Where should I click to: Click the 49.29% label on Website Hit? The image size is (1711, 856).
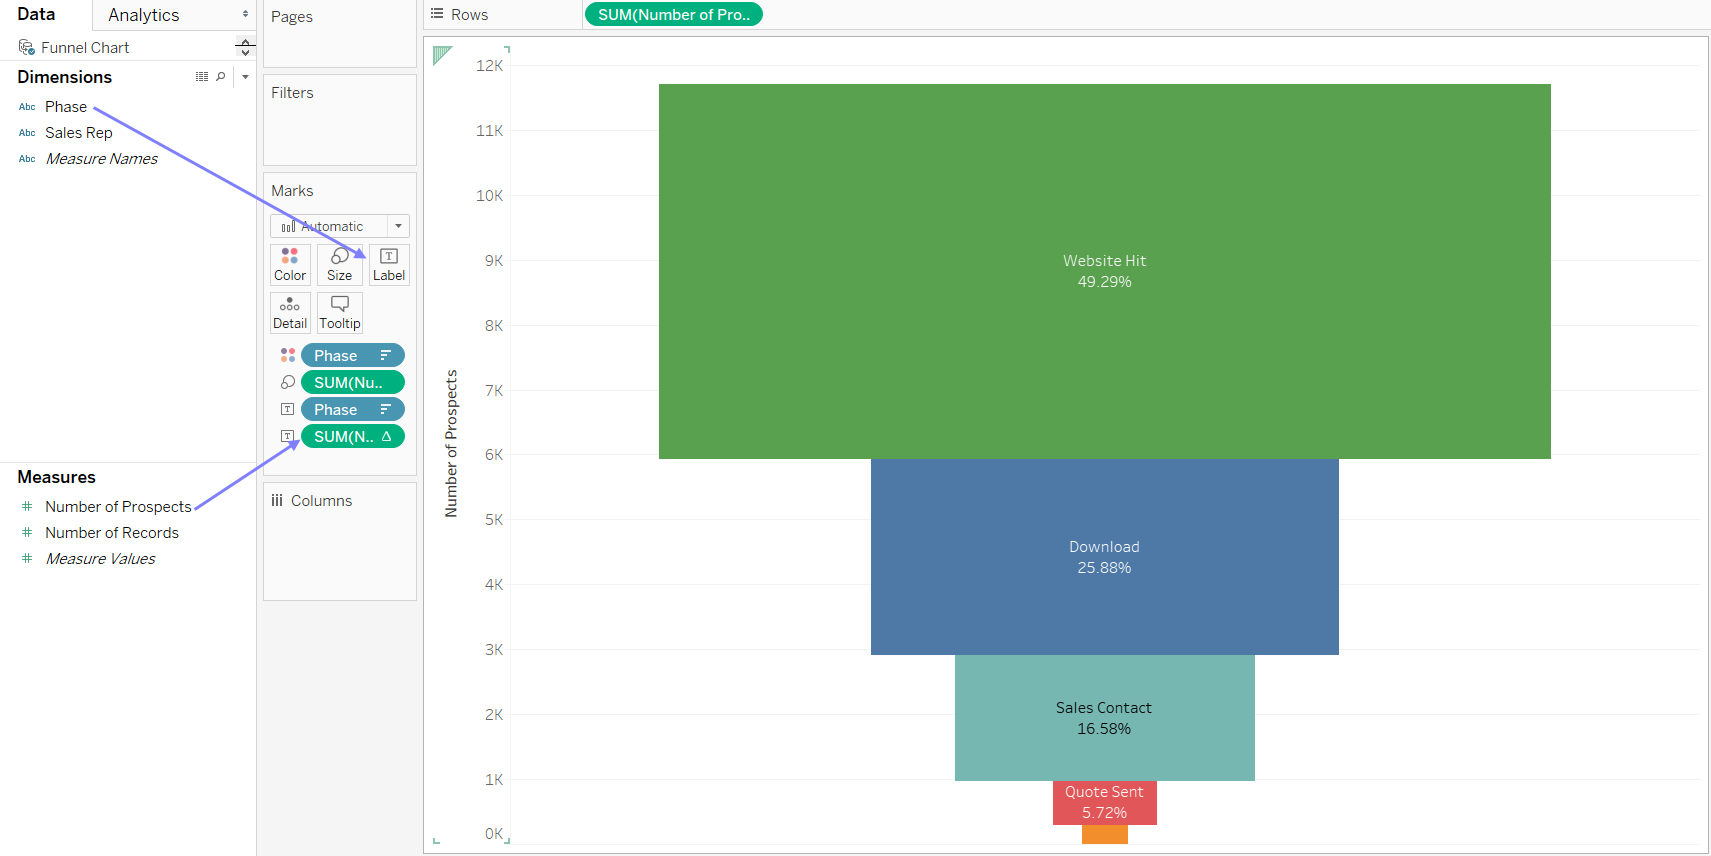point(1105,282)
